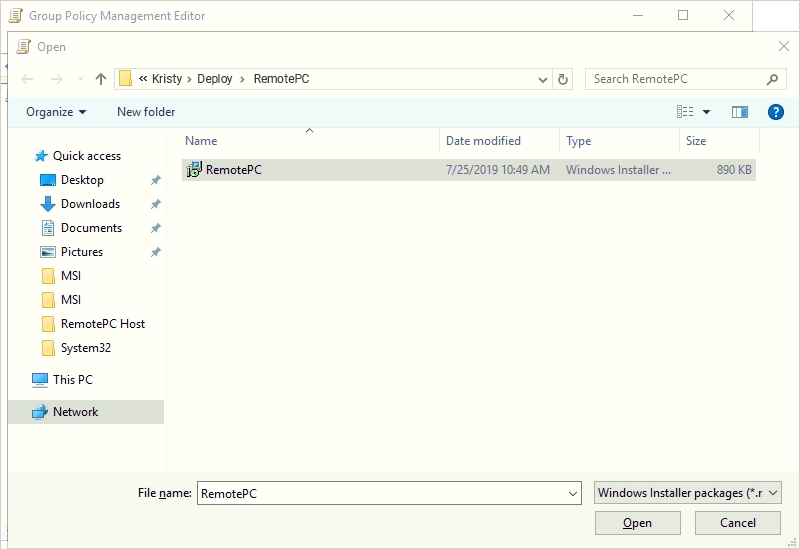
Task: Open the Downloads folder in Quick access
Action: pos(90,204)
